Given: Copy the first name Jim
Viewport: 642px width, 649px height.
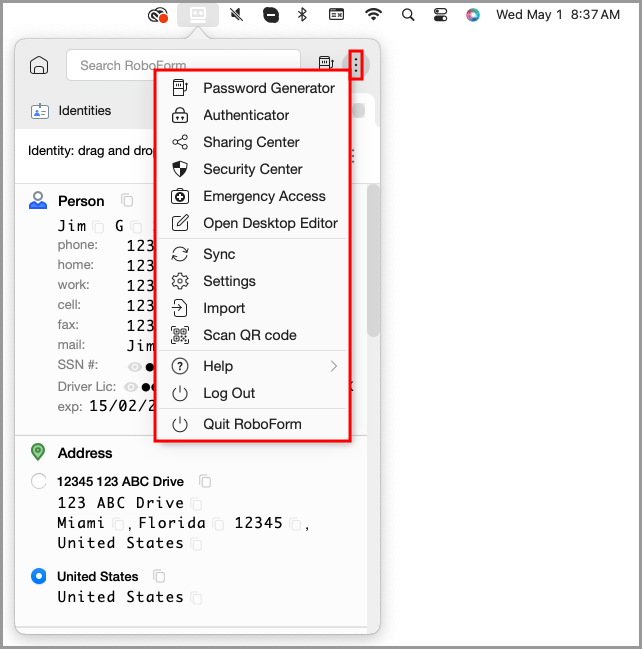Looking at the screenshot, I should (99, 227).
